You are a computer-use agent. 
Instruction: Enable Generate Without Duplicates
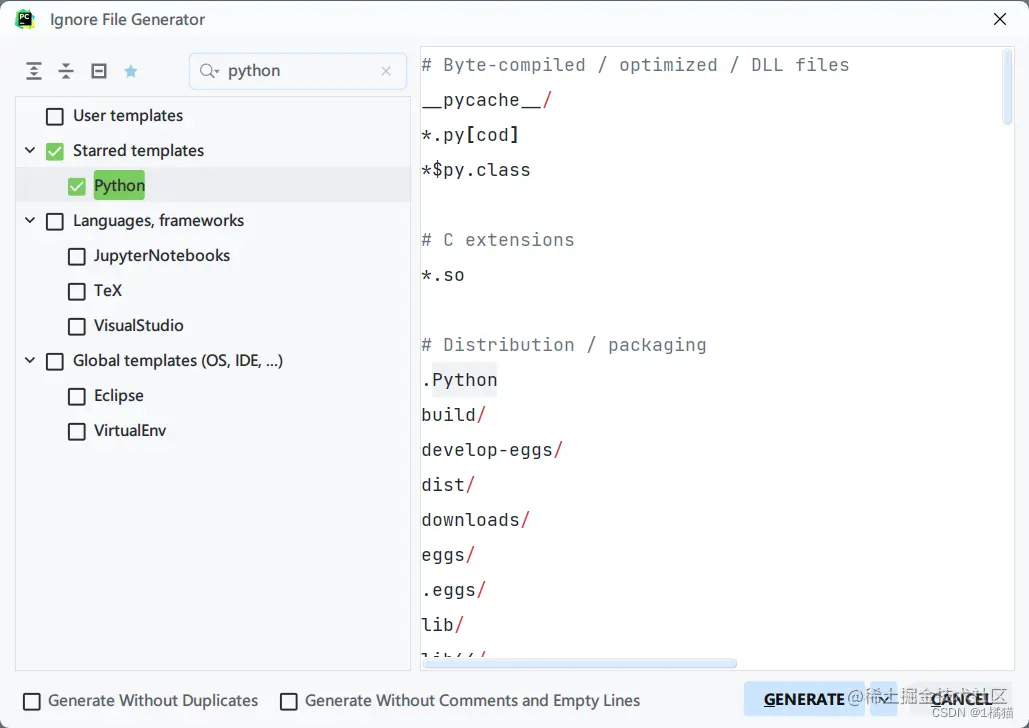(x=33, y=701)
